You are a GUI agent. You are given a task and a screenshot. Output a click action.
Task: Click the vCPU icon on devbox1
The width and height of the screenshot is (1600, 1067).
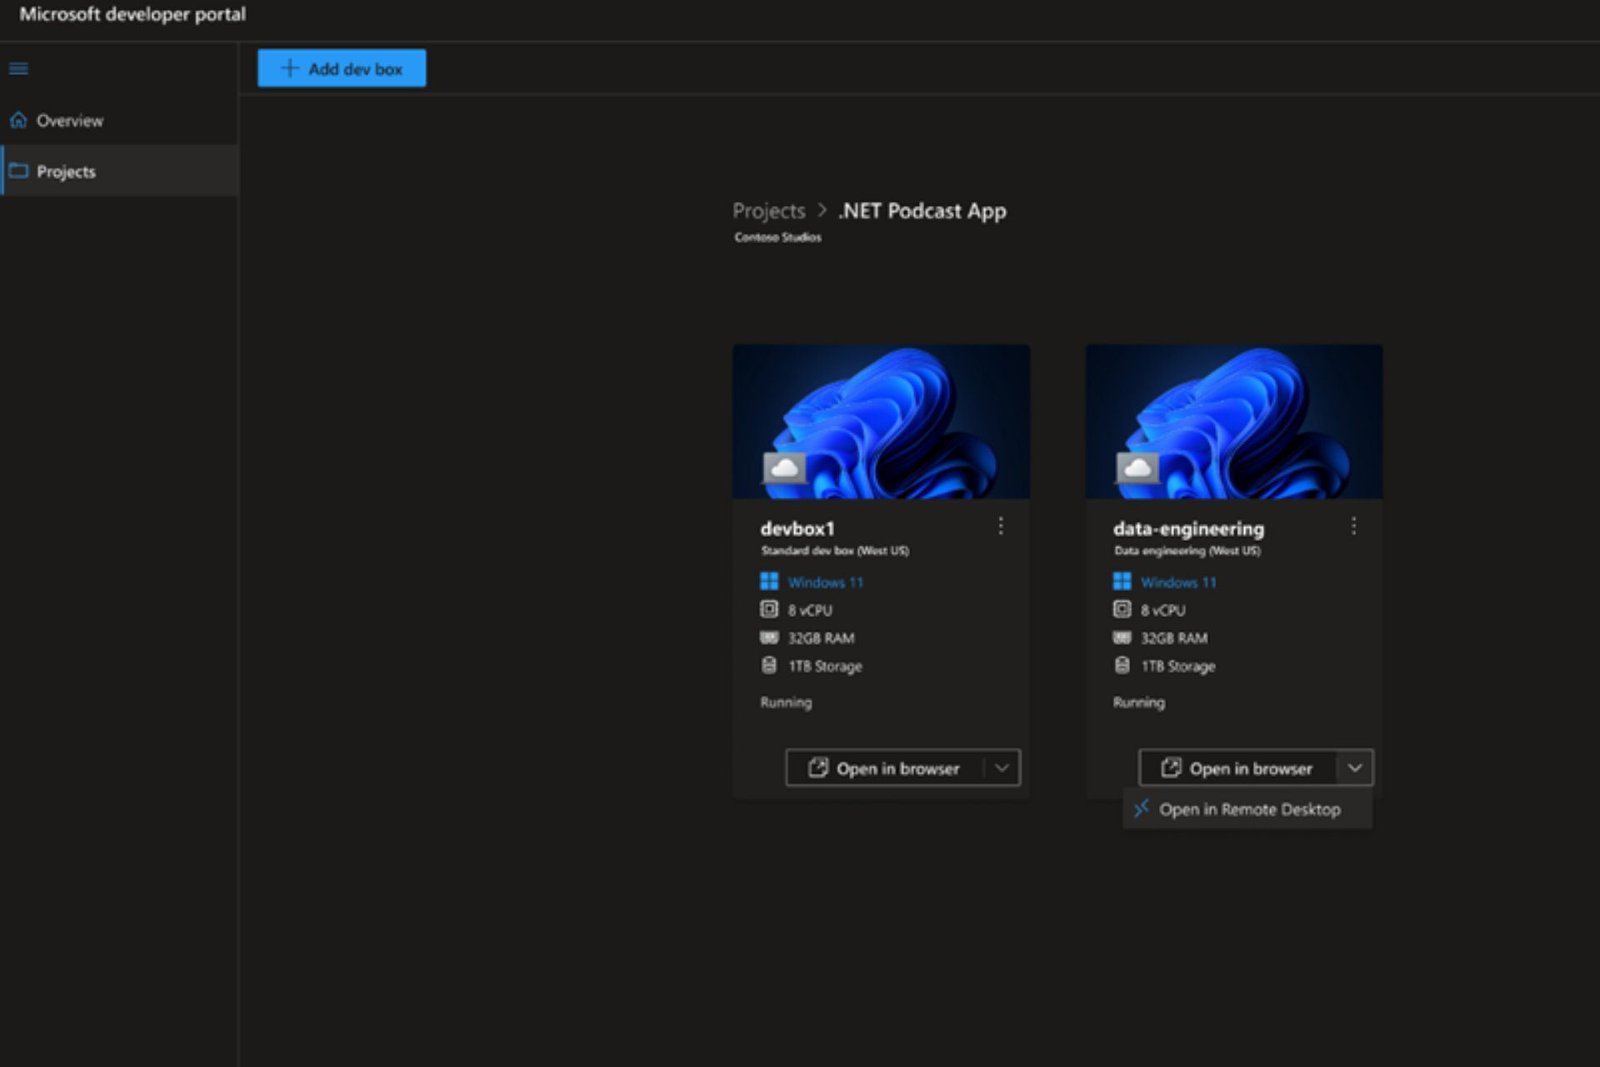coord(769,609)
